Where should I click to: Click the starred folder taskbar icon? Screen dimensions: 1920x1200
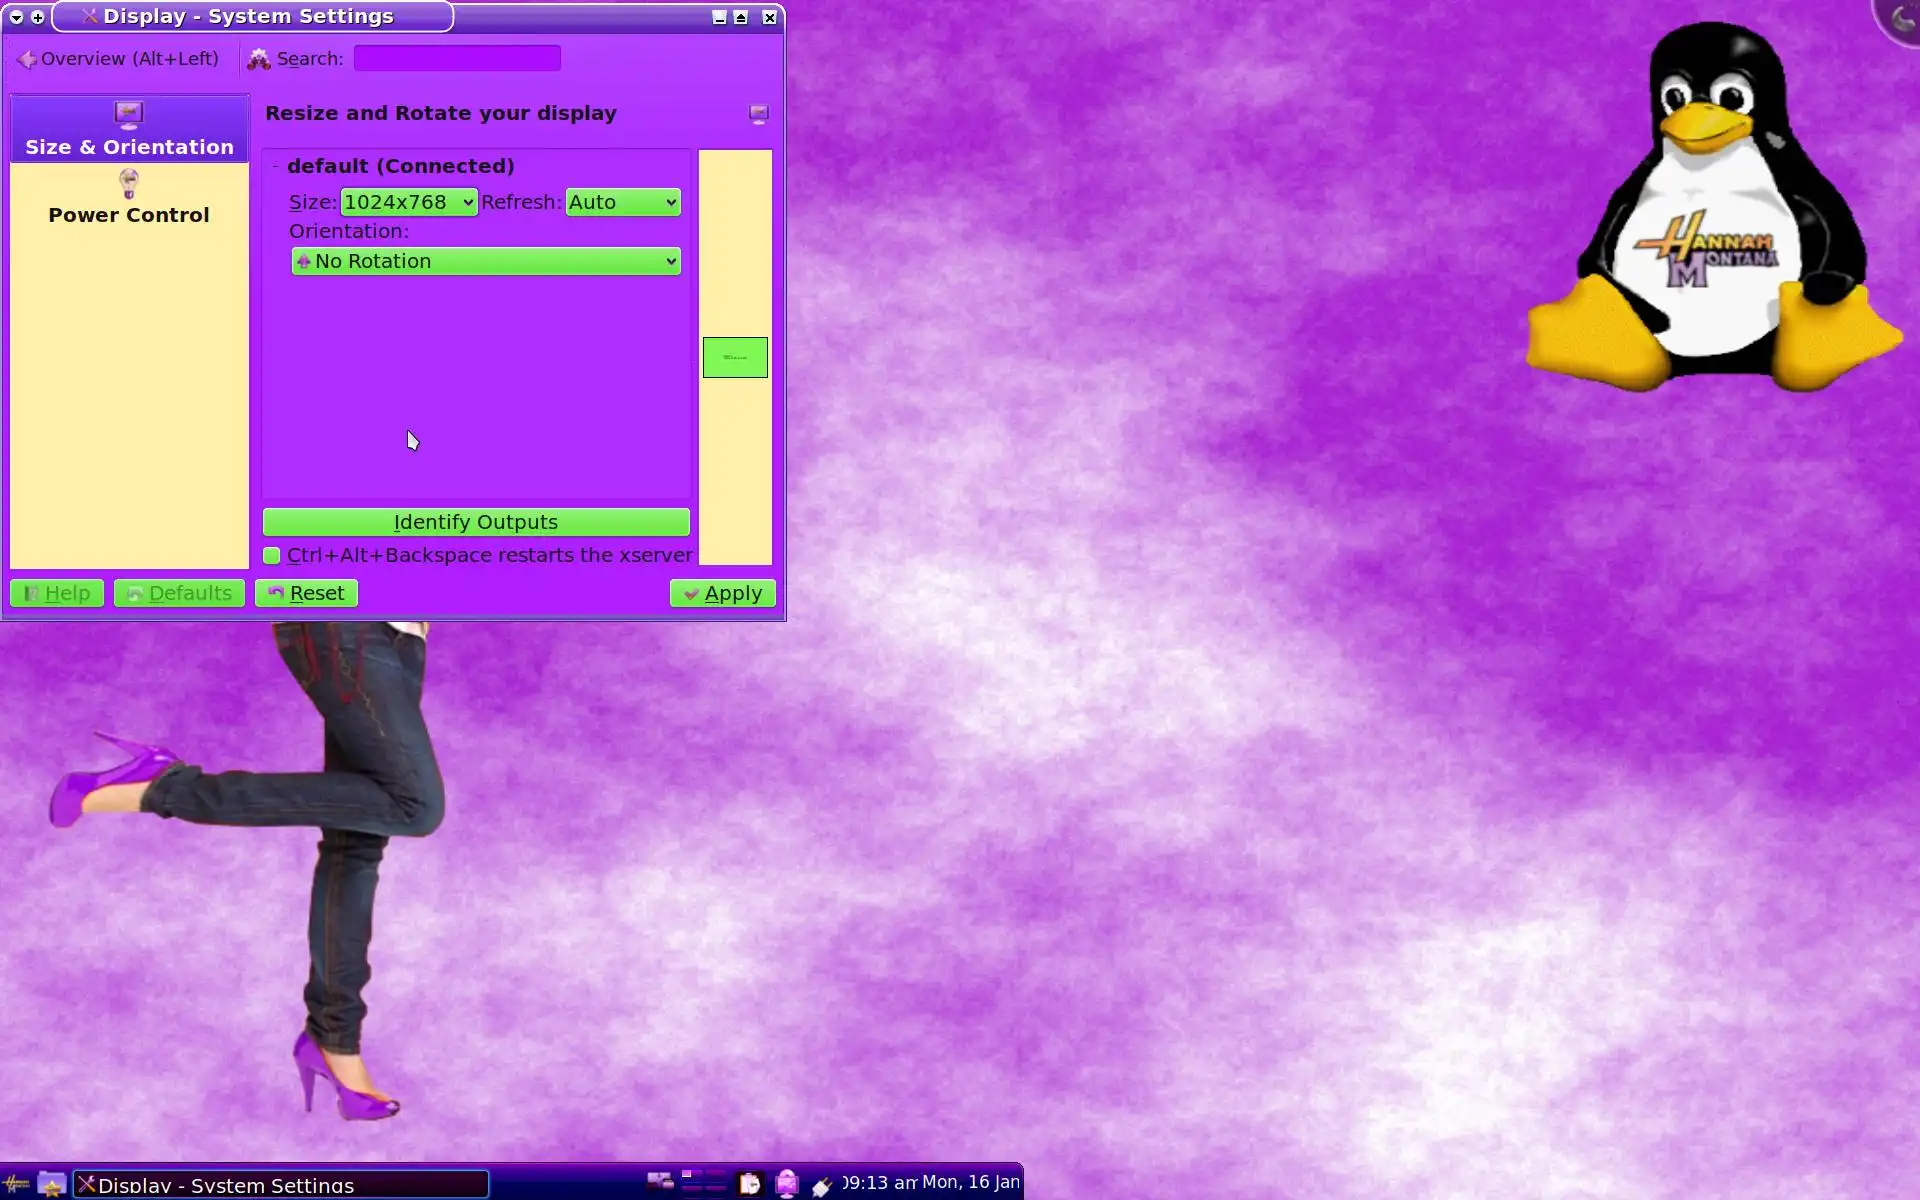52,1185
